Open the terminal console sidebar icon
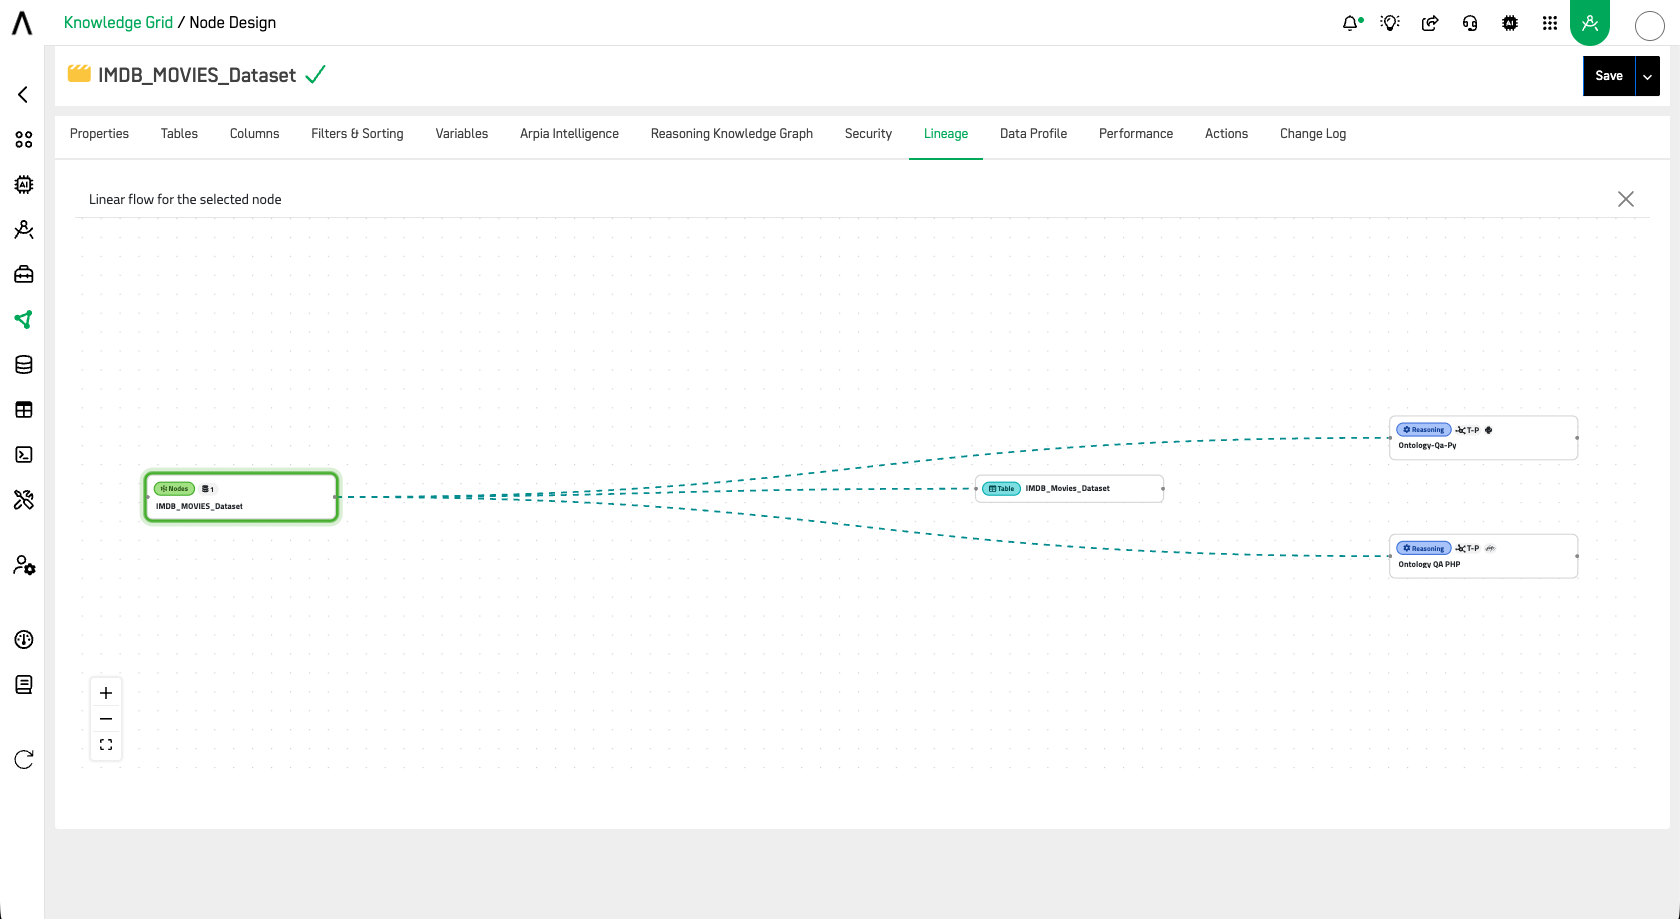 24,455
